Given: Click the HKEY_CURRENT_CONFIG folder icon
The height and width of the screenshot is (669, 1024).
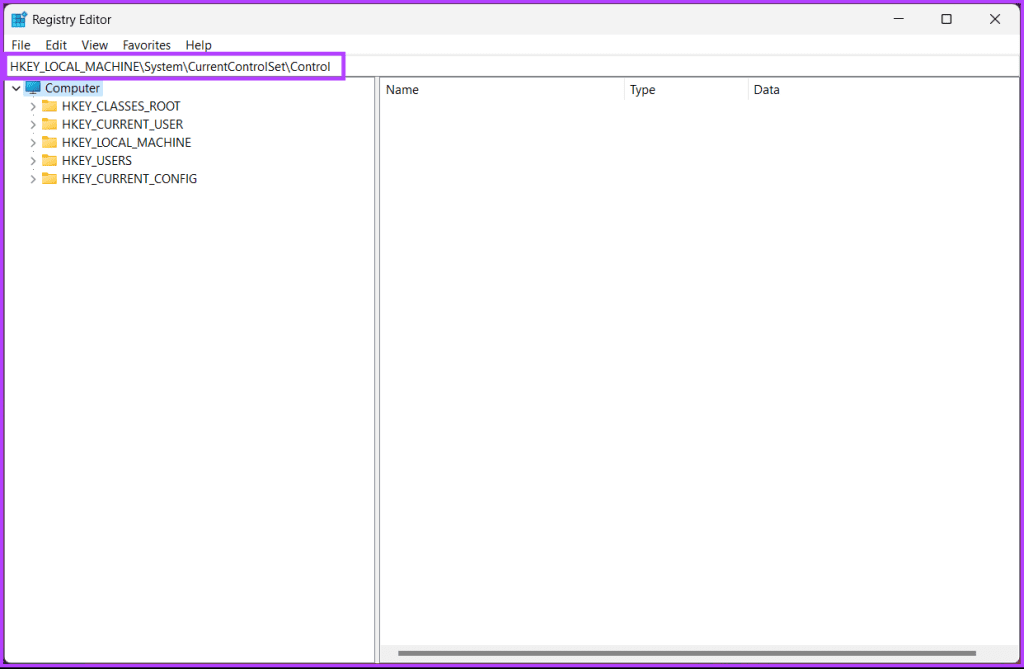Looking at the screenshot, I should click(x=52, y=178).
